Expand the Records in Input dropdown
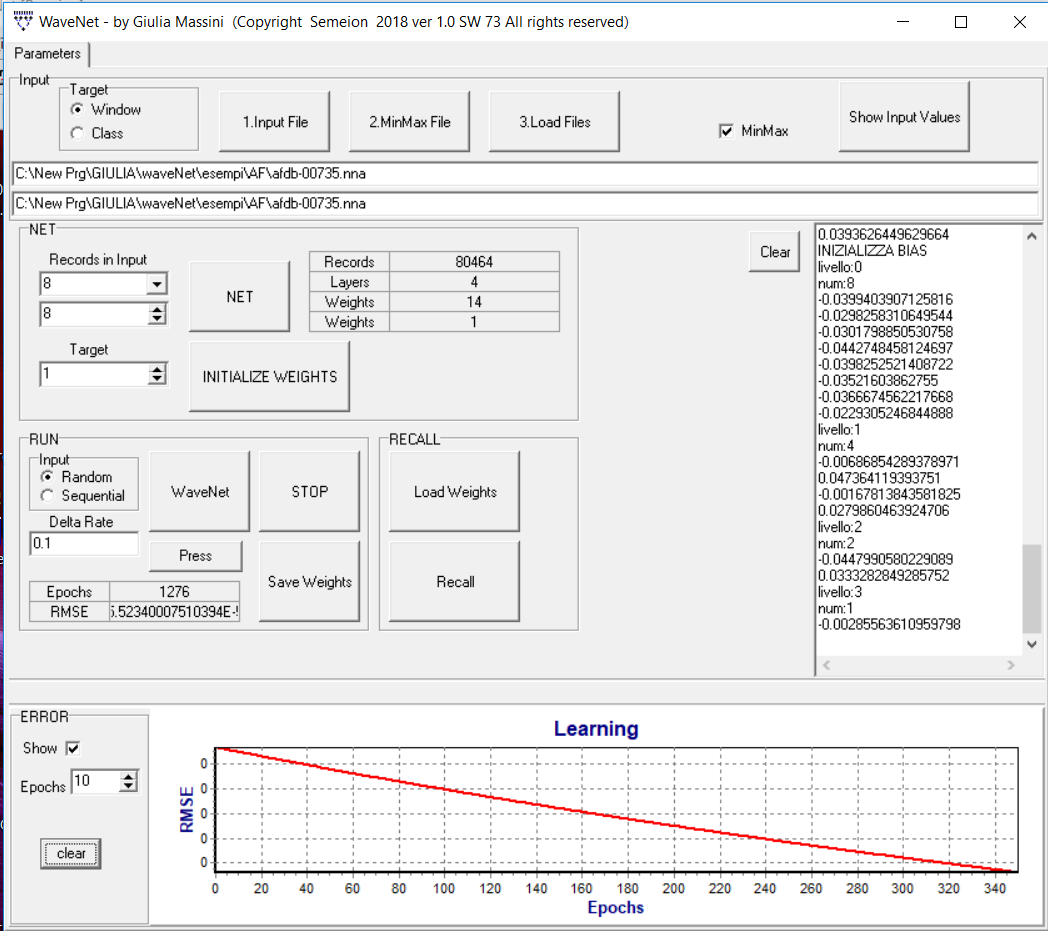Viewport: 1048px width, 931px height. pos(156,284)
